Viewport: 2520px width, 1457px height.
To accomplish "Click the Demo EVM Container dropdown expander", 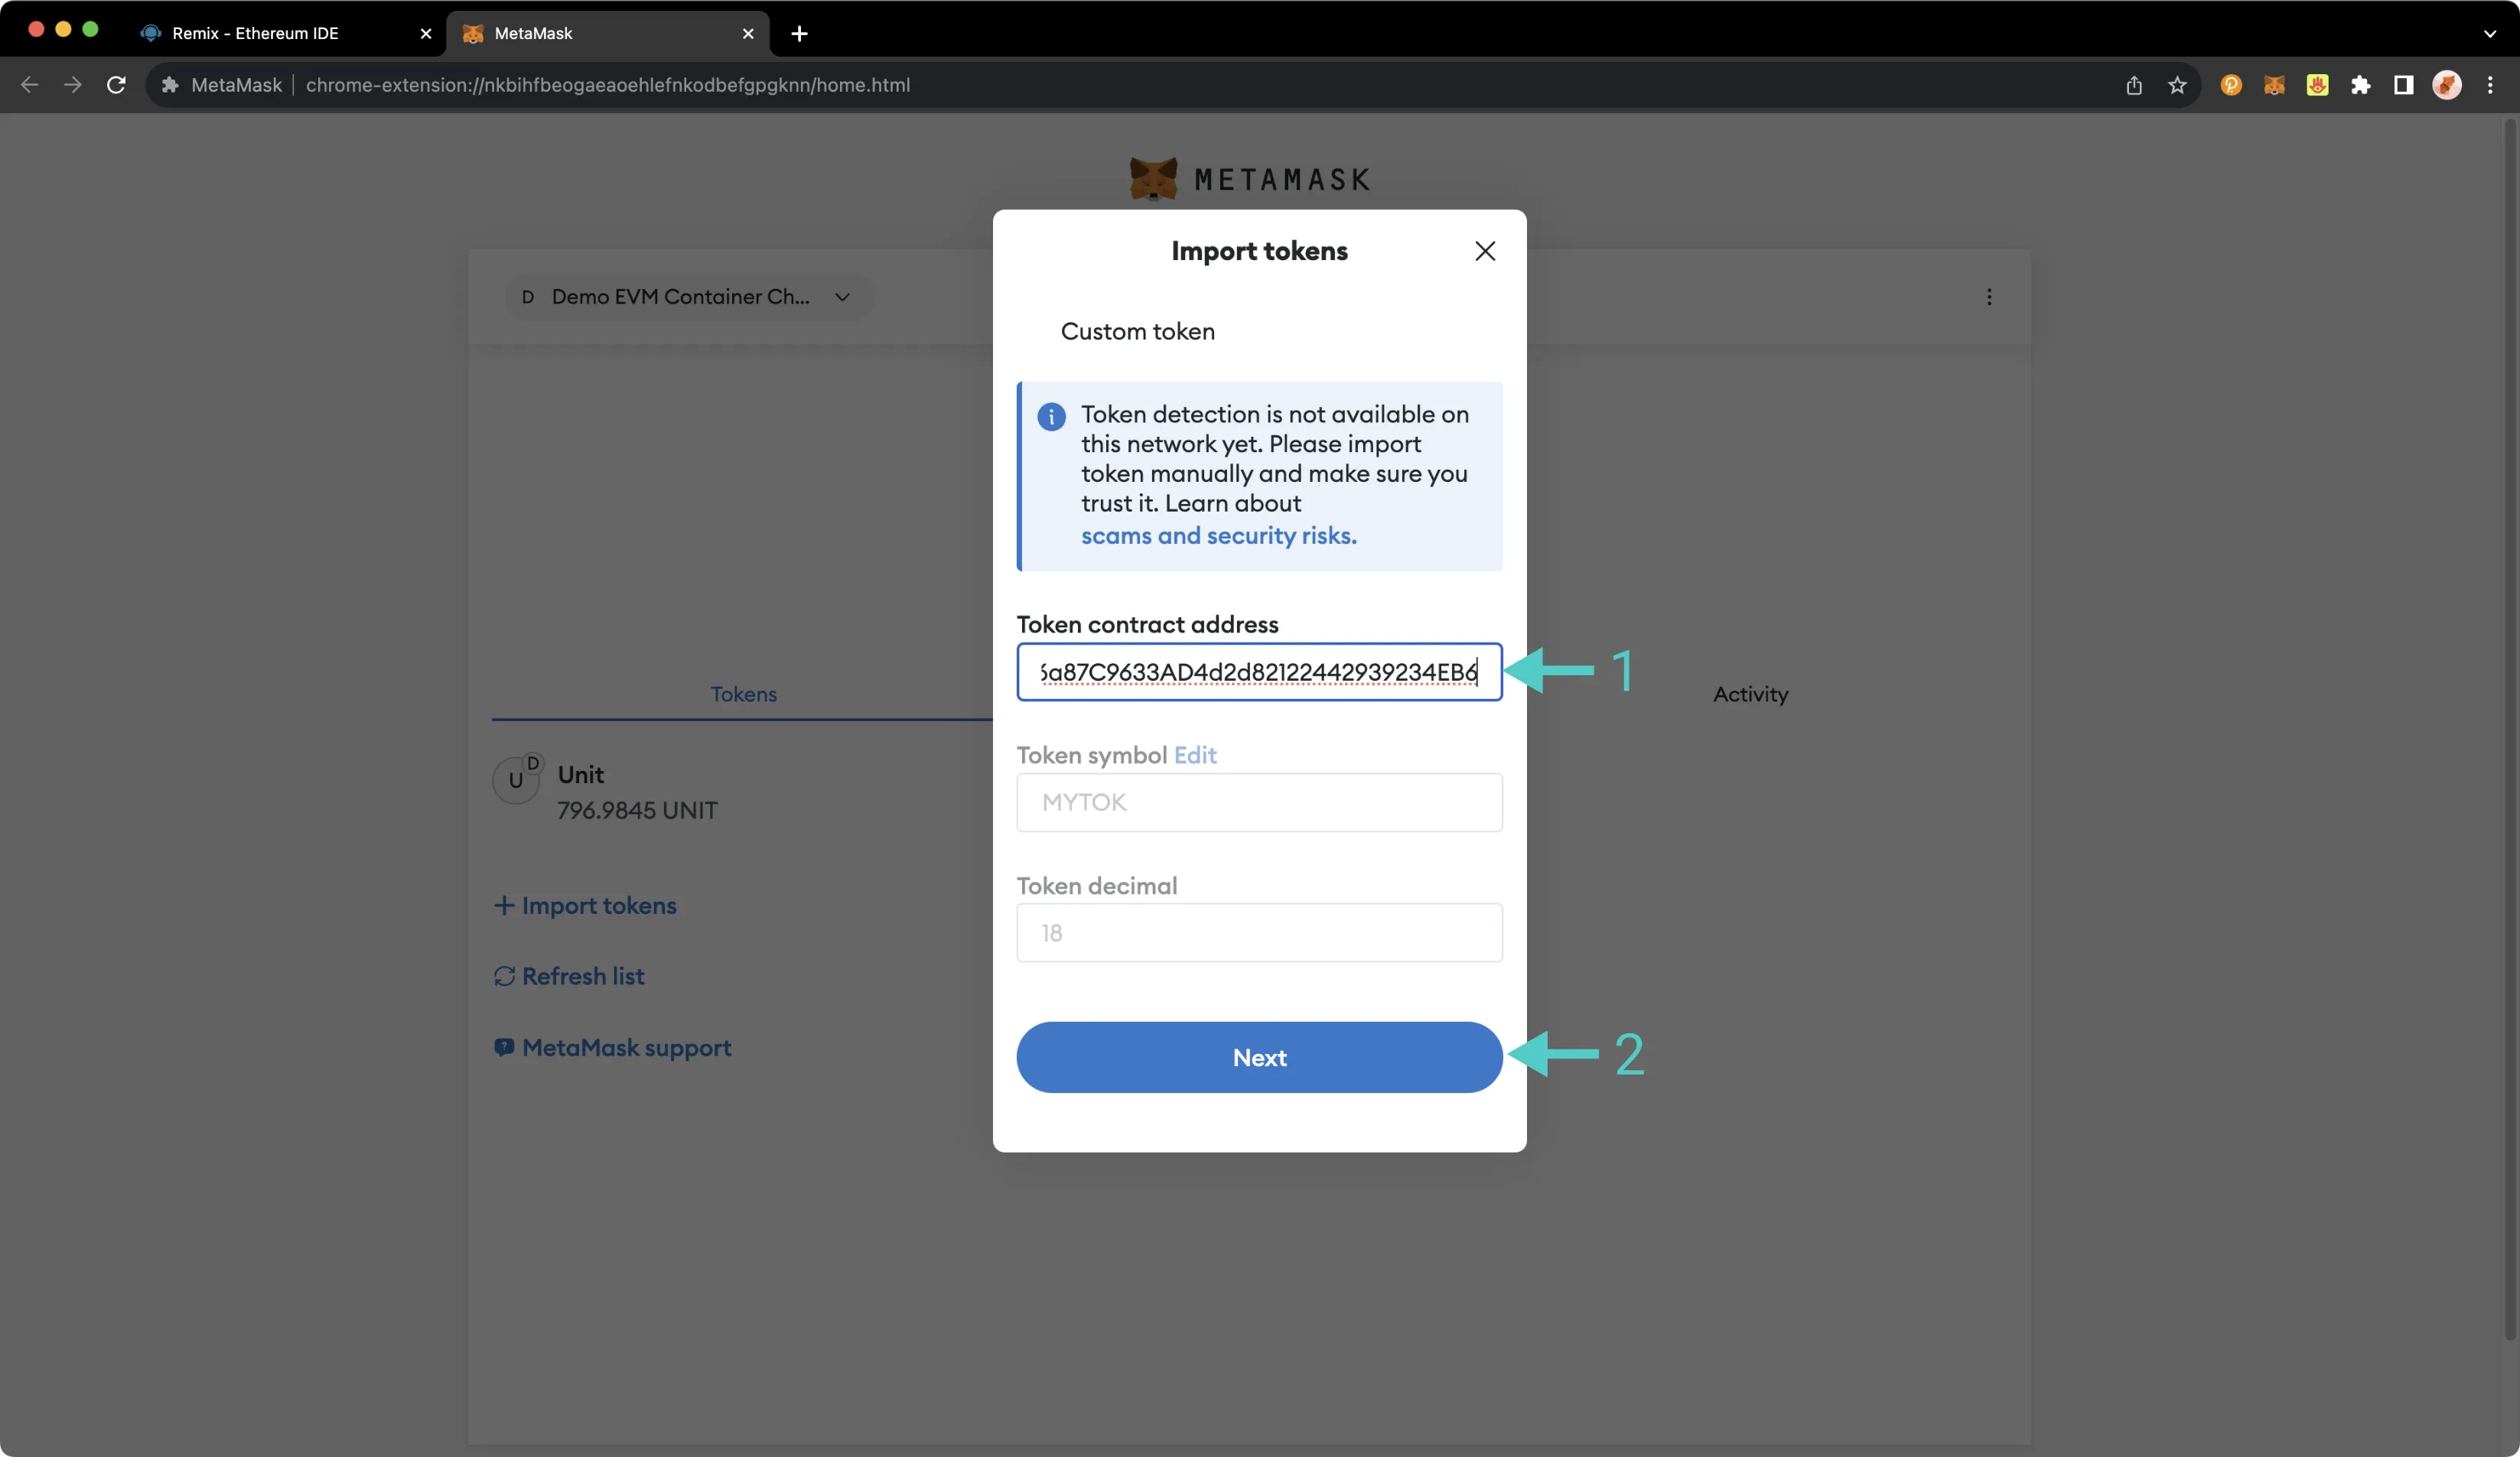I will coord(838,297).
